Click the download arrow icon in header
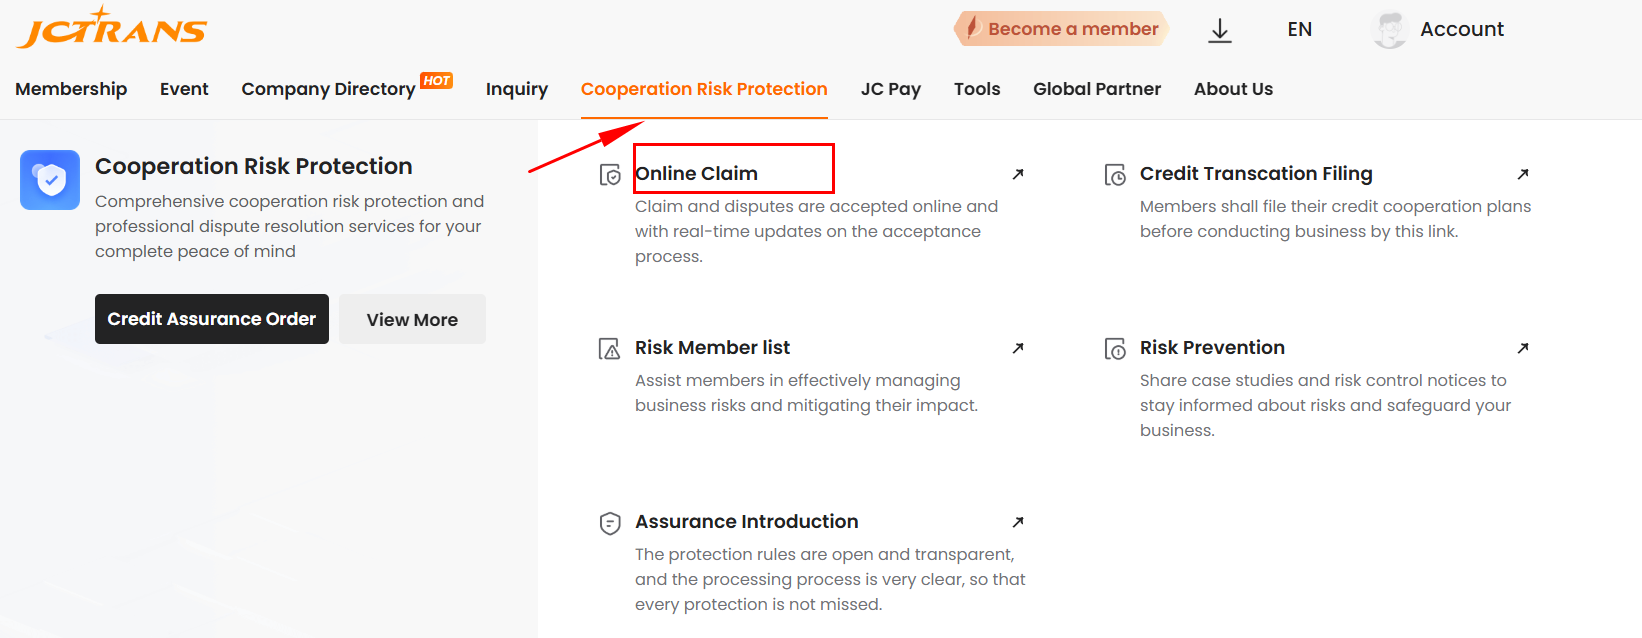Viewport: 1642px width, 638px height. click(1219, 30)
